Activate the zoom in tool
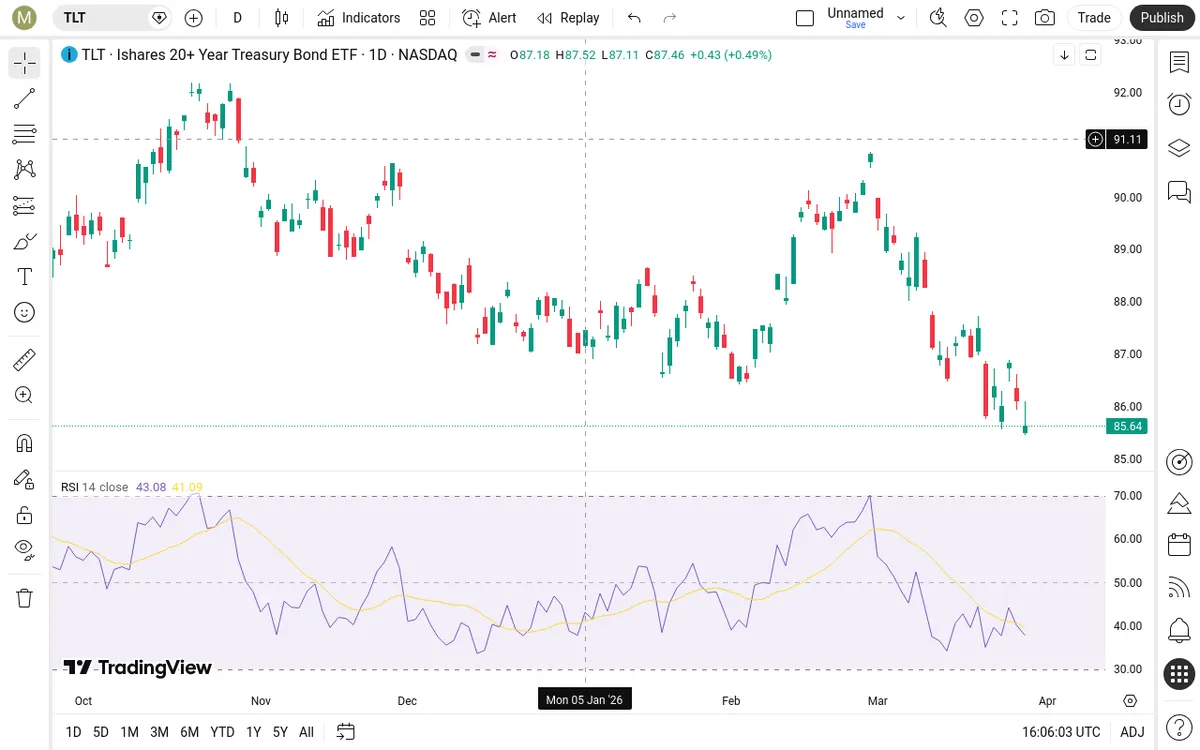 pos(25,395)
